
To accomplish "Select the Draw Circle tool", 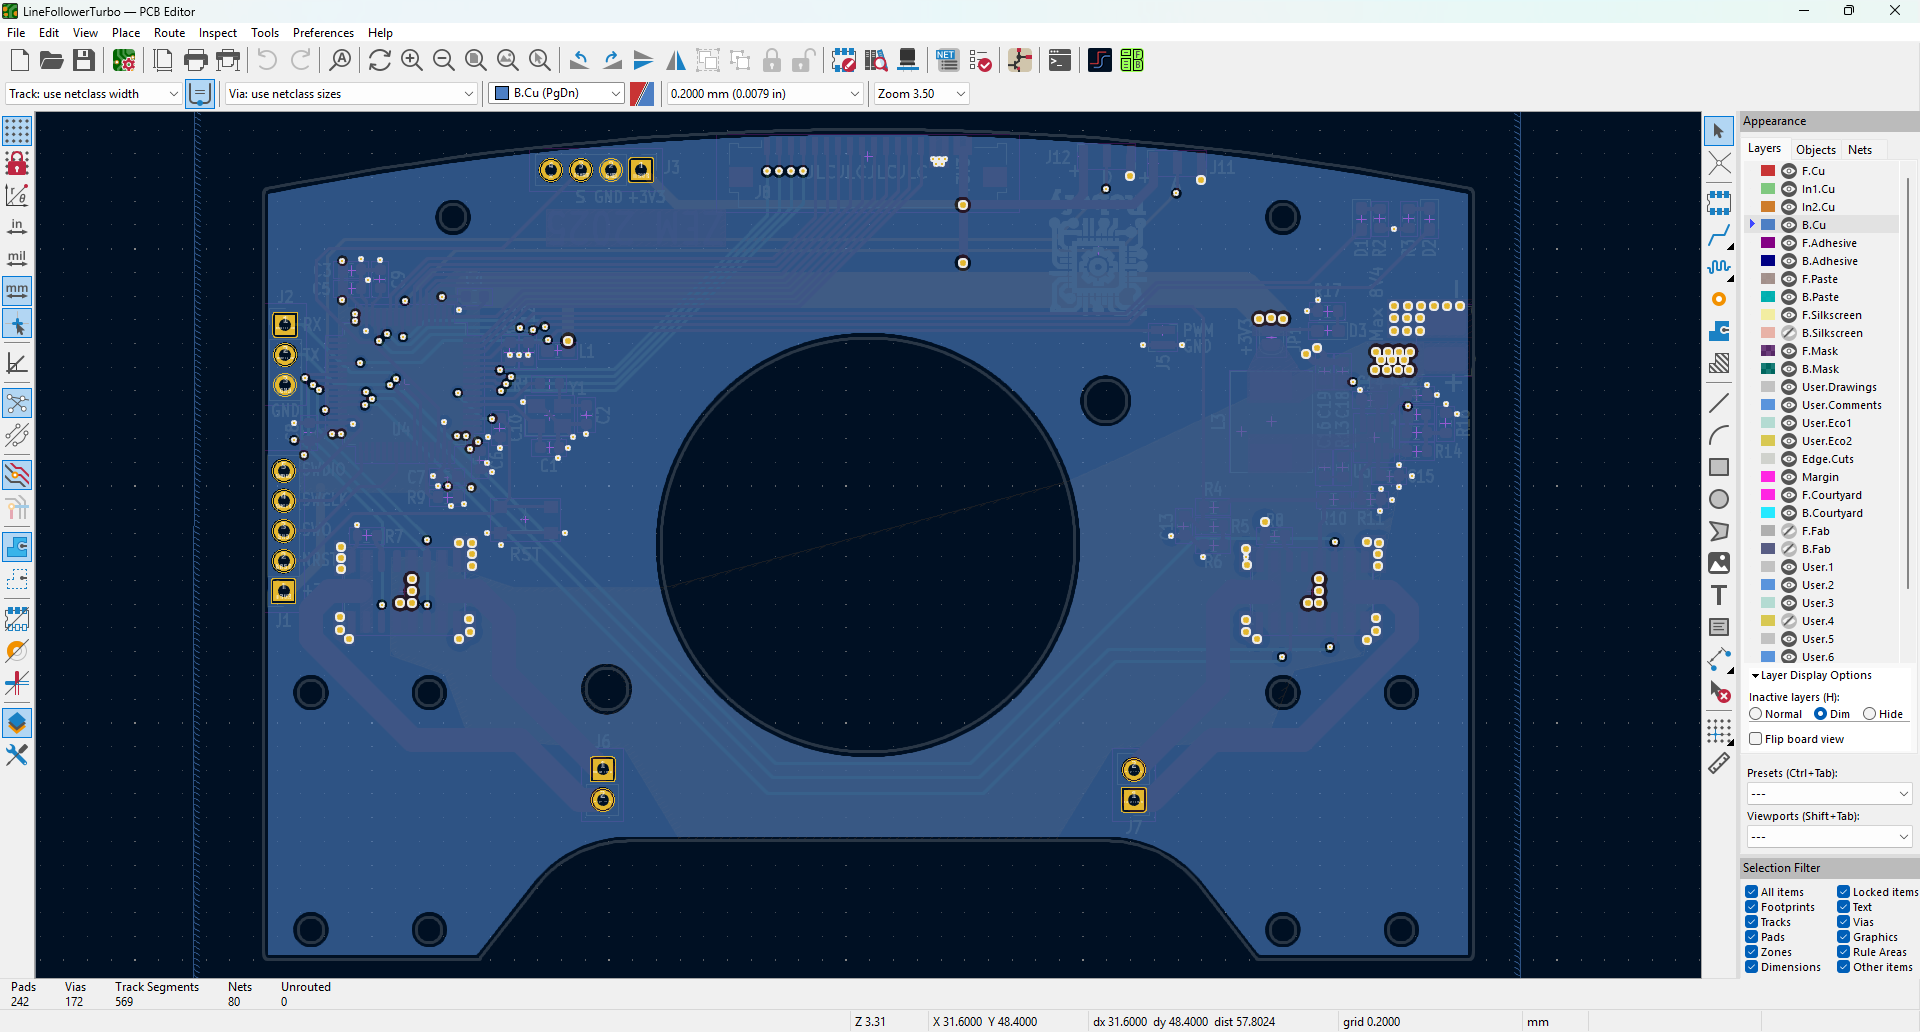I will pos(1719,499).
